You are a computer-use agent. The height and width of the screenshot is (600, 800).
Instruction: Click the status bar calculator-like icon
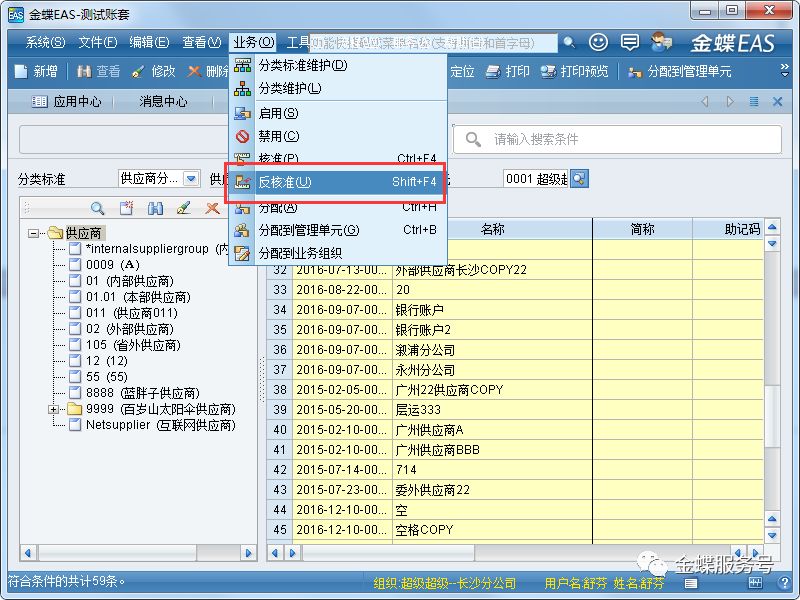[x=755, y=583]
